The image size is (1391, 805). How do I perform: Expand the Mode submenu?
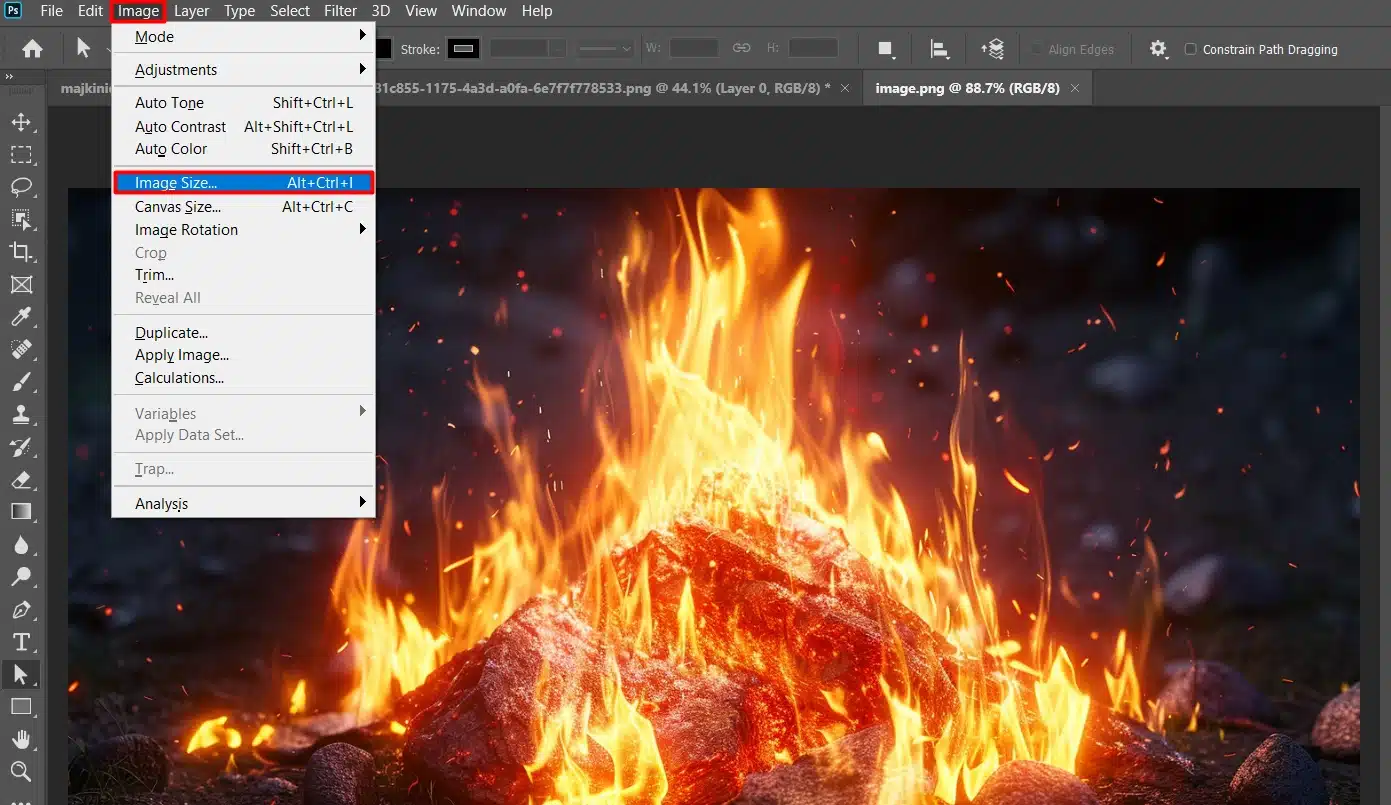243,36
